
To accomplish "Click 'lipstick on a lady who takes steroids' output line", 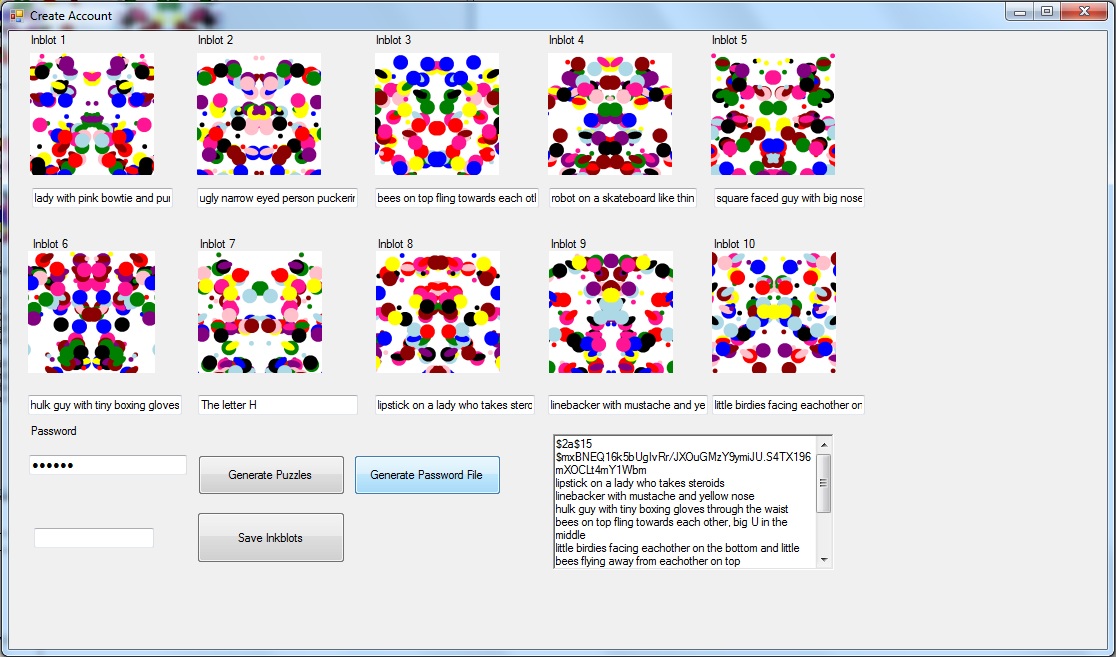I will coord(640,483).
